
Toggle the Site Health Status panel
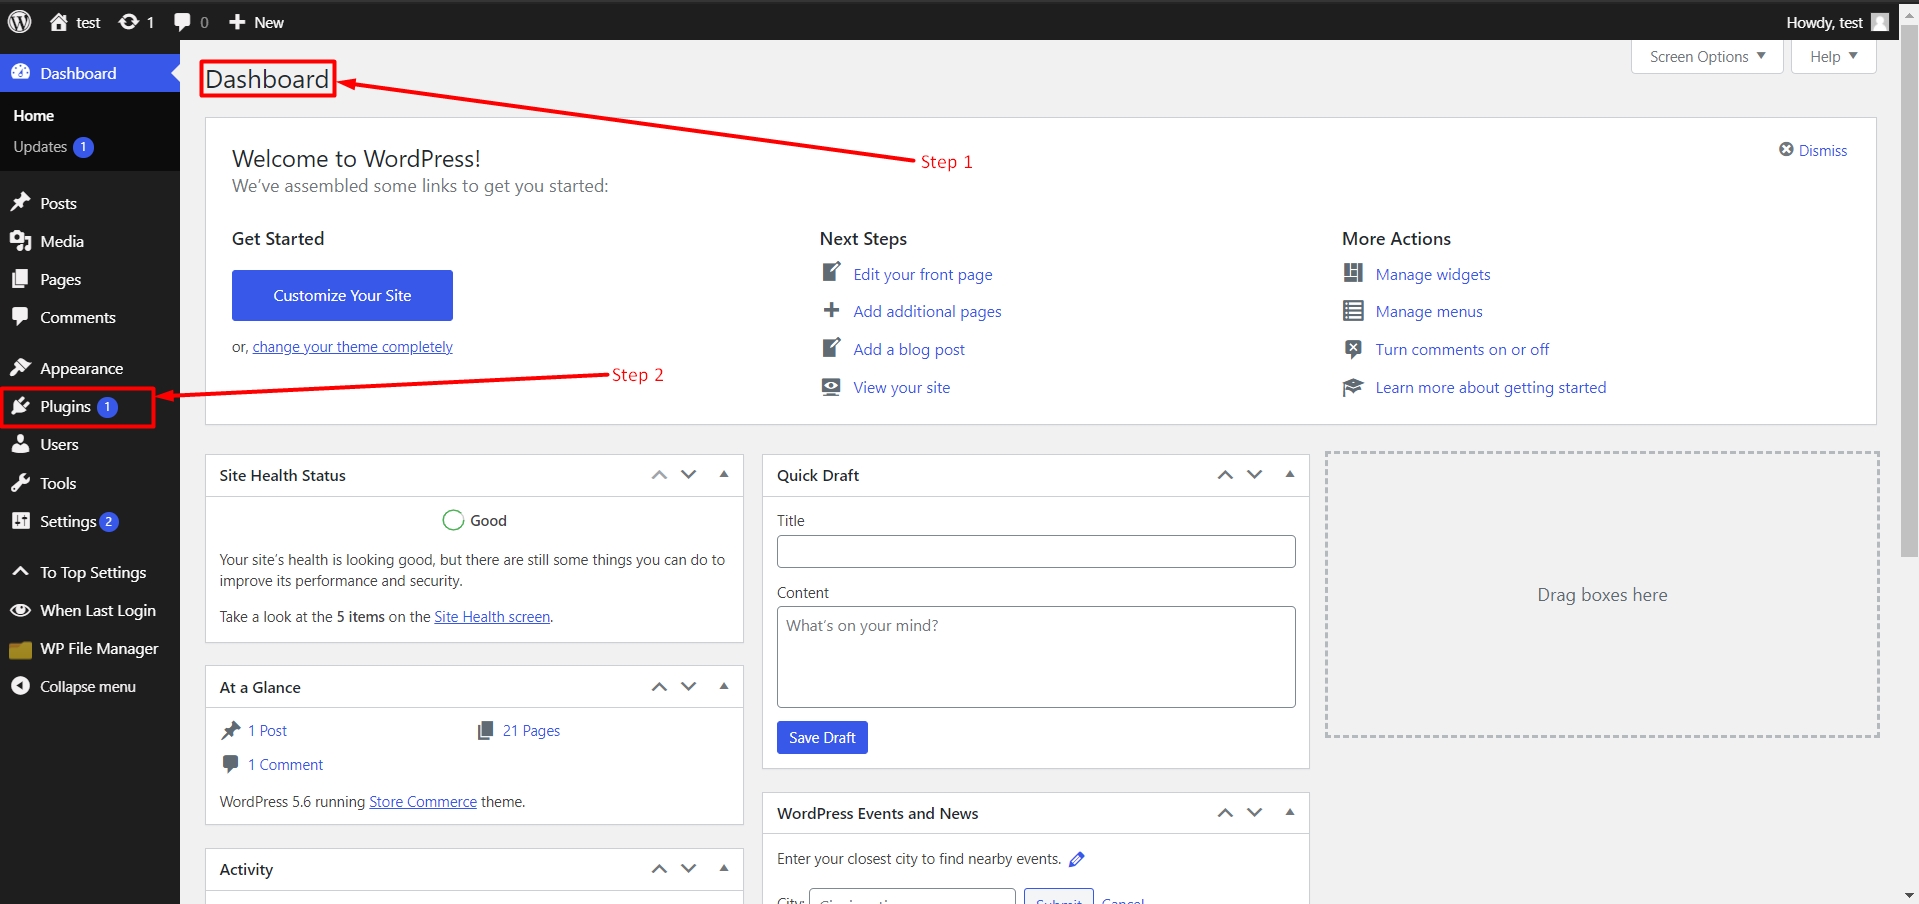pos(724,475)
